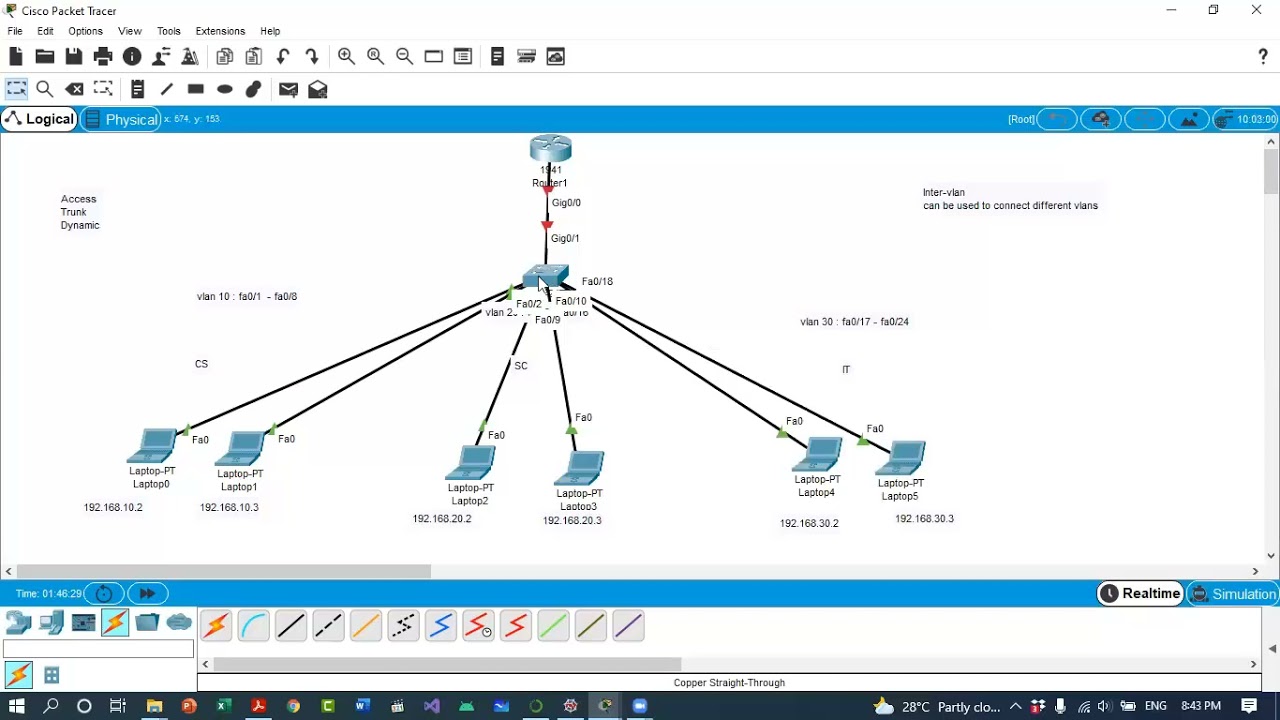Select the central switch device

(x=546, y=277)
